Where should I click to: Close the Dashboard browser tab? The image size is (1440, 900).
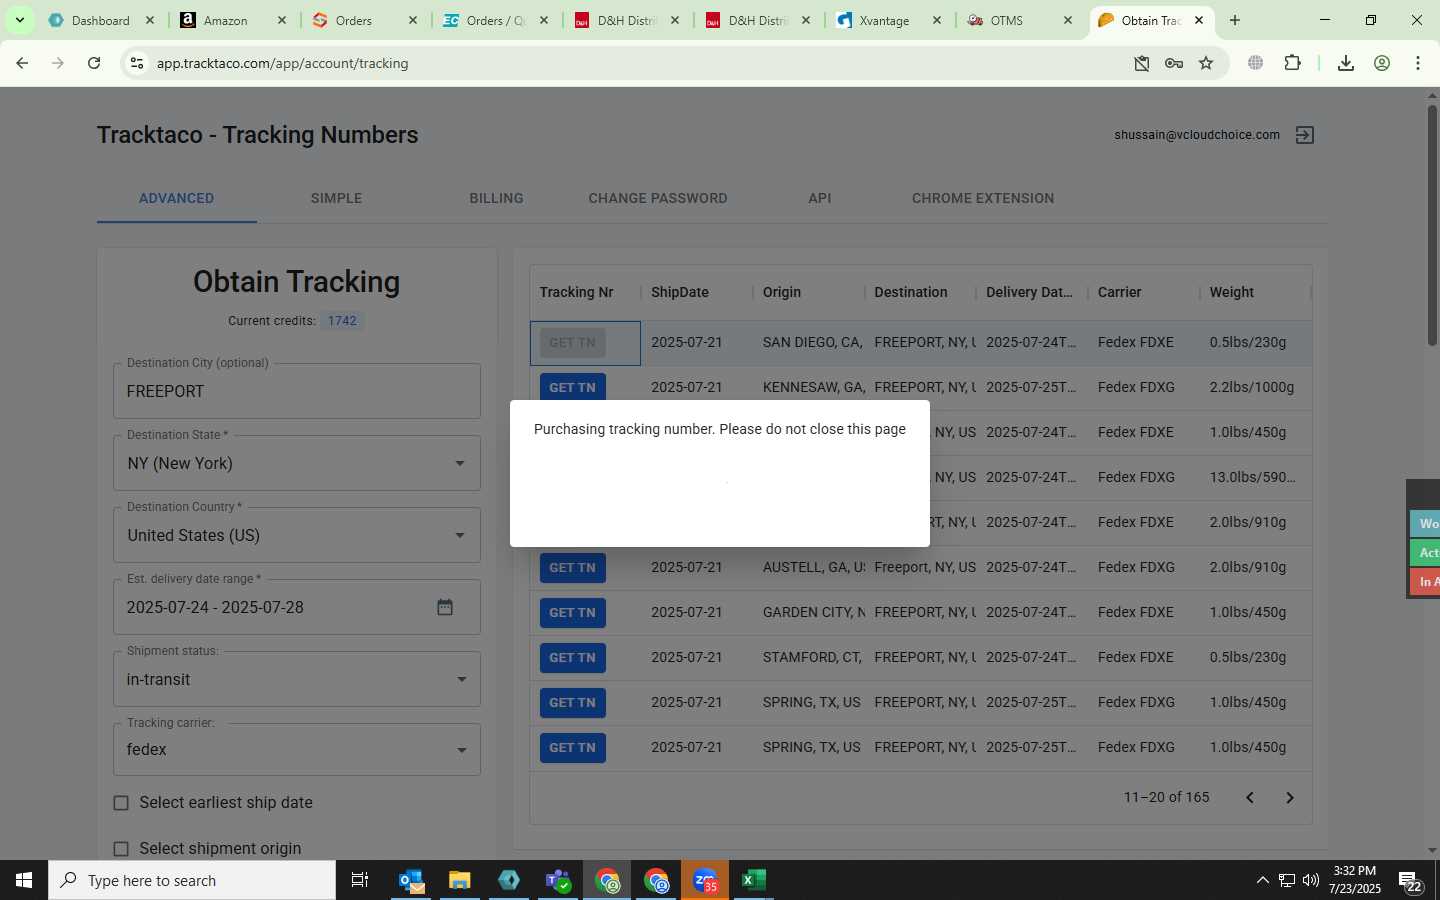tap(150, 20)
